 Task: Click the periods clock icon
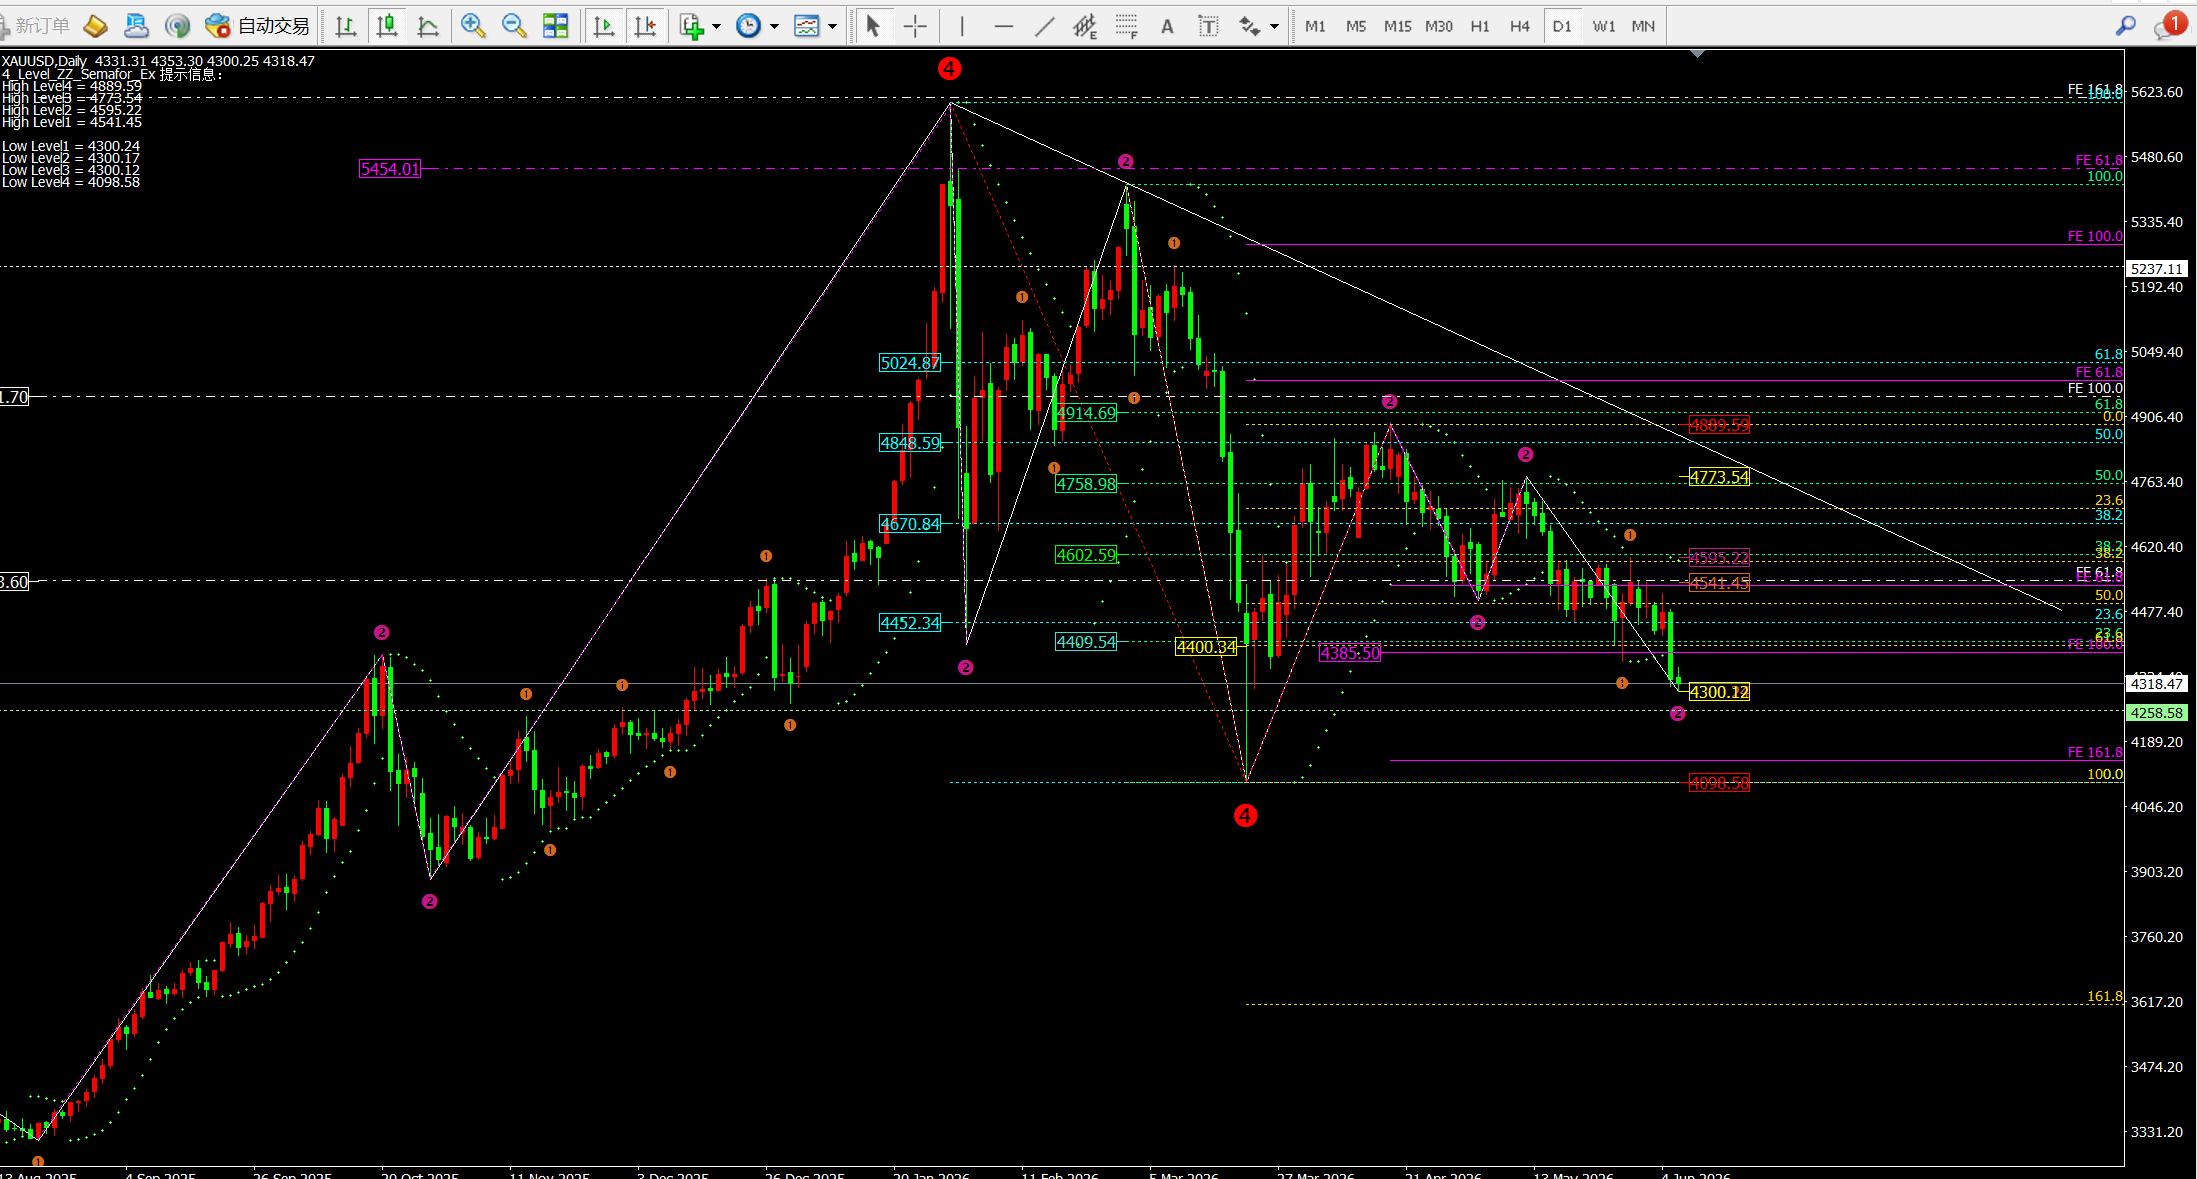coord(748,26)
